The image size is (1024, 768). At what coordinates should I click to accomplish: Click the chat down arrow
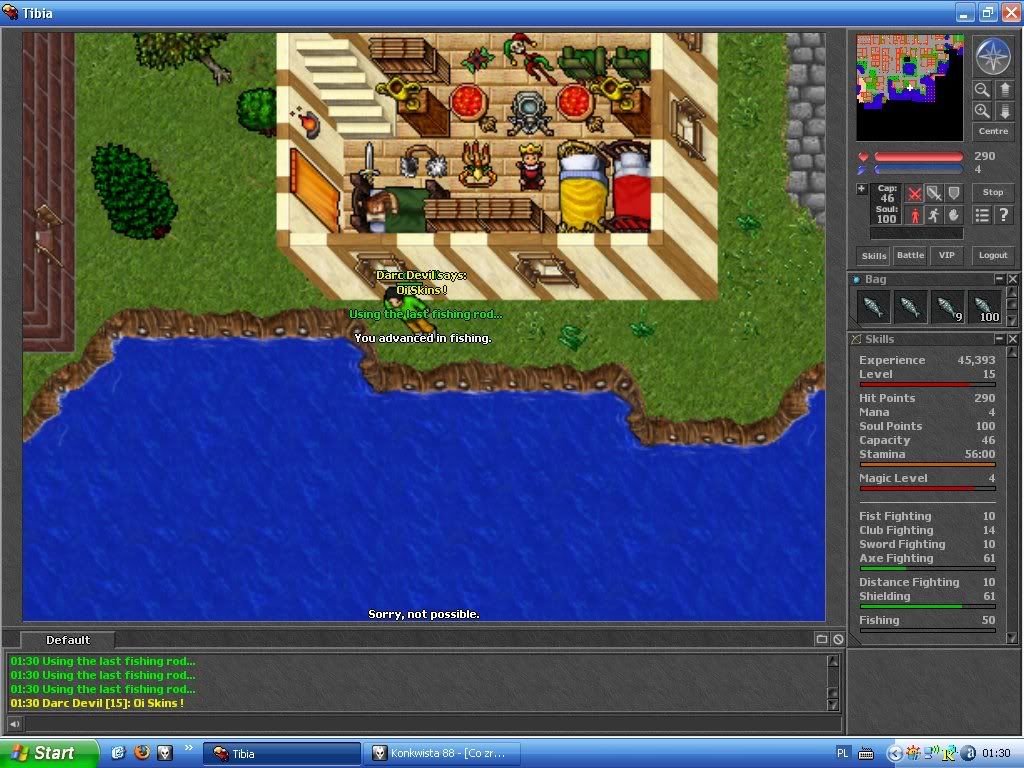tap(833, 704)
